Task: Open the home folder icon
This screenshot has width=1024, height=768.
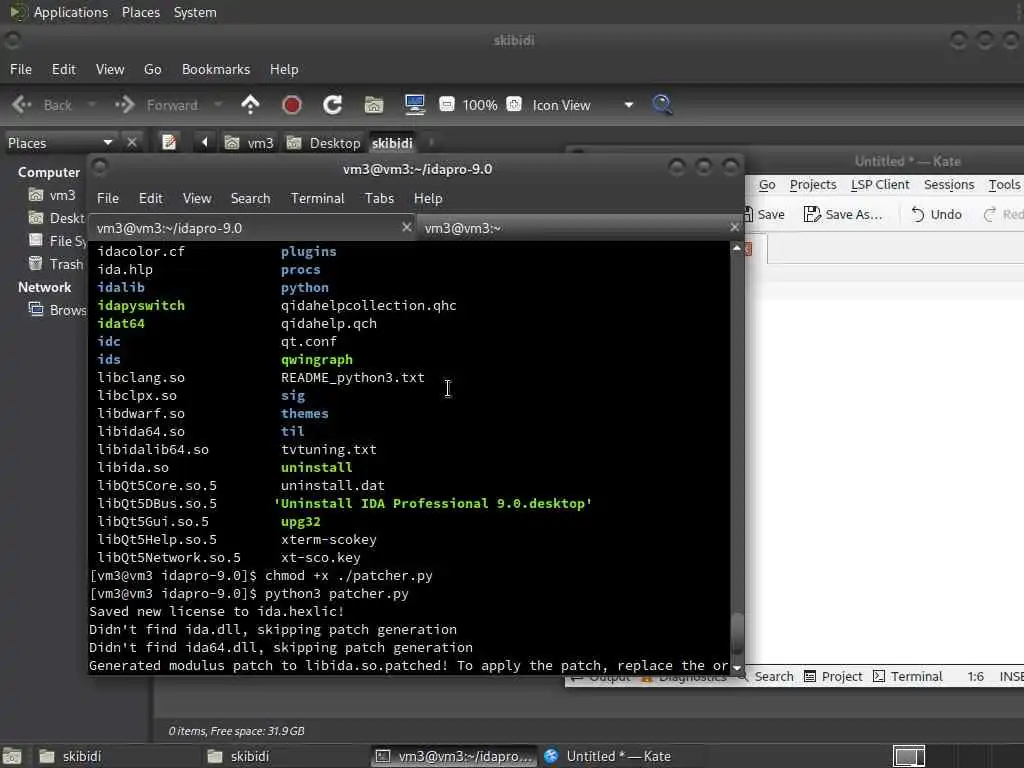Action: click(x=374, y=105)
